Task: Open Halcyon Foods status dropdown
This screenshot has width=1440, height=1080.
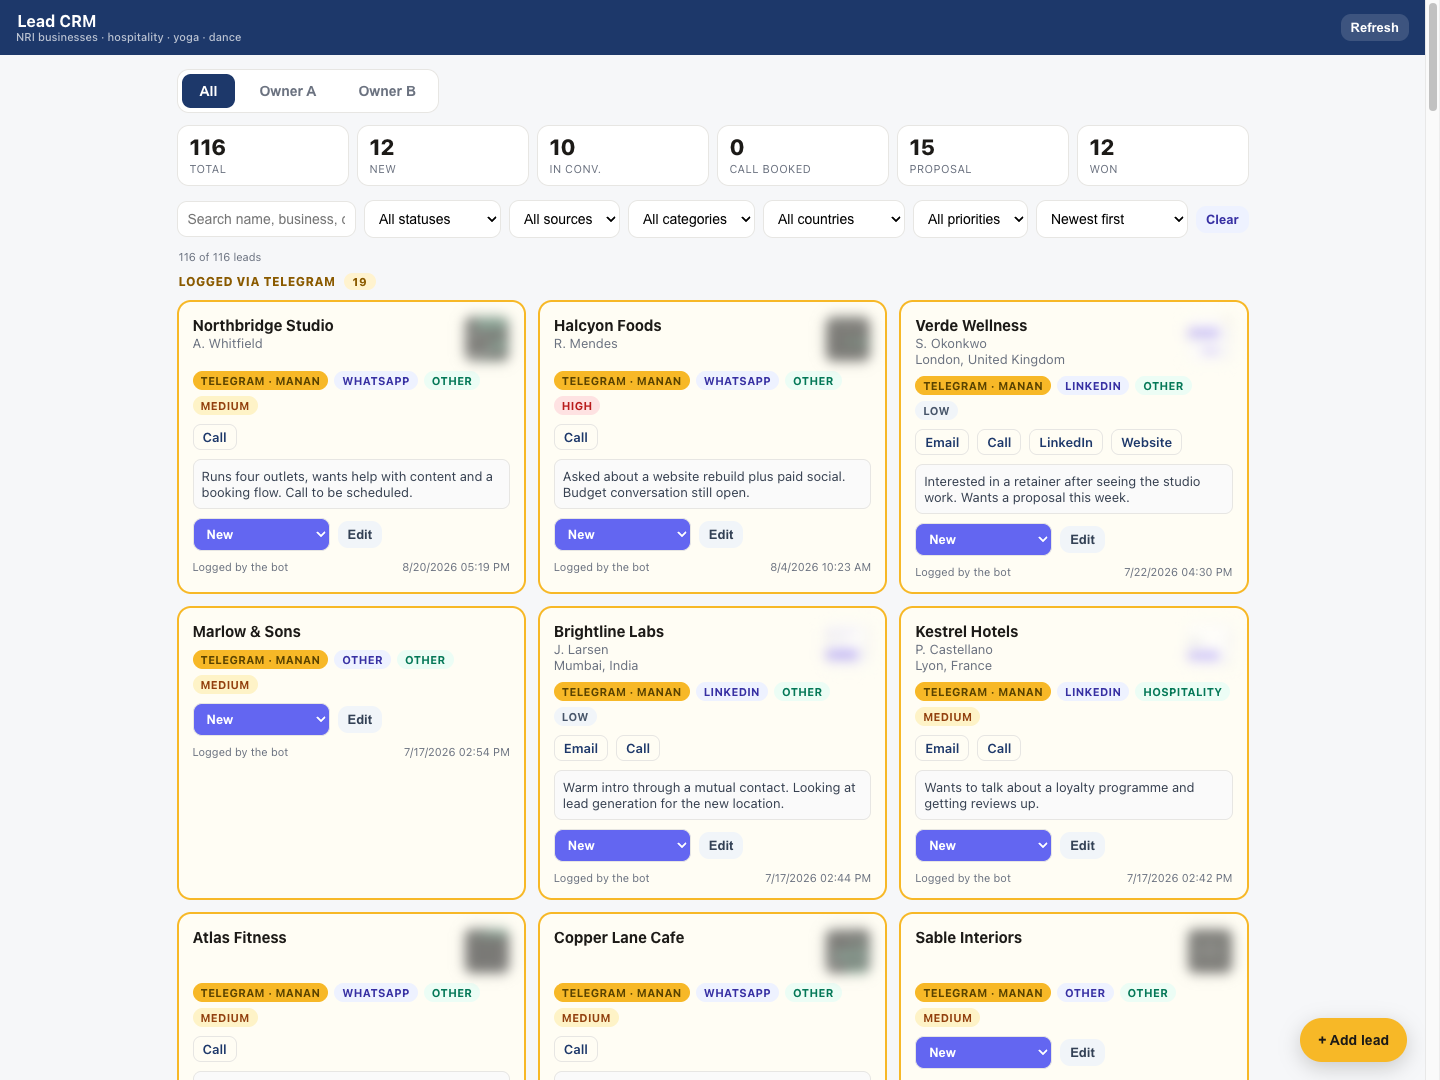Action: 622,535
